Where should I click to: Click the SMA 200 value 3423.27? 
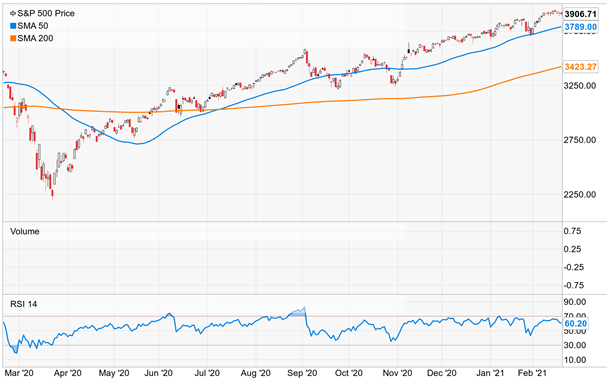point(580,67)
